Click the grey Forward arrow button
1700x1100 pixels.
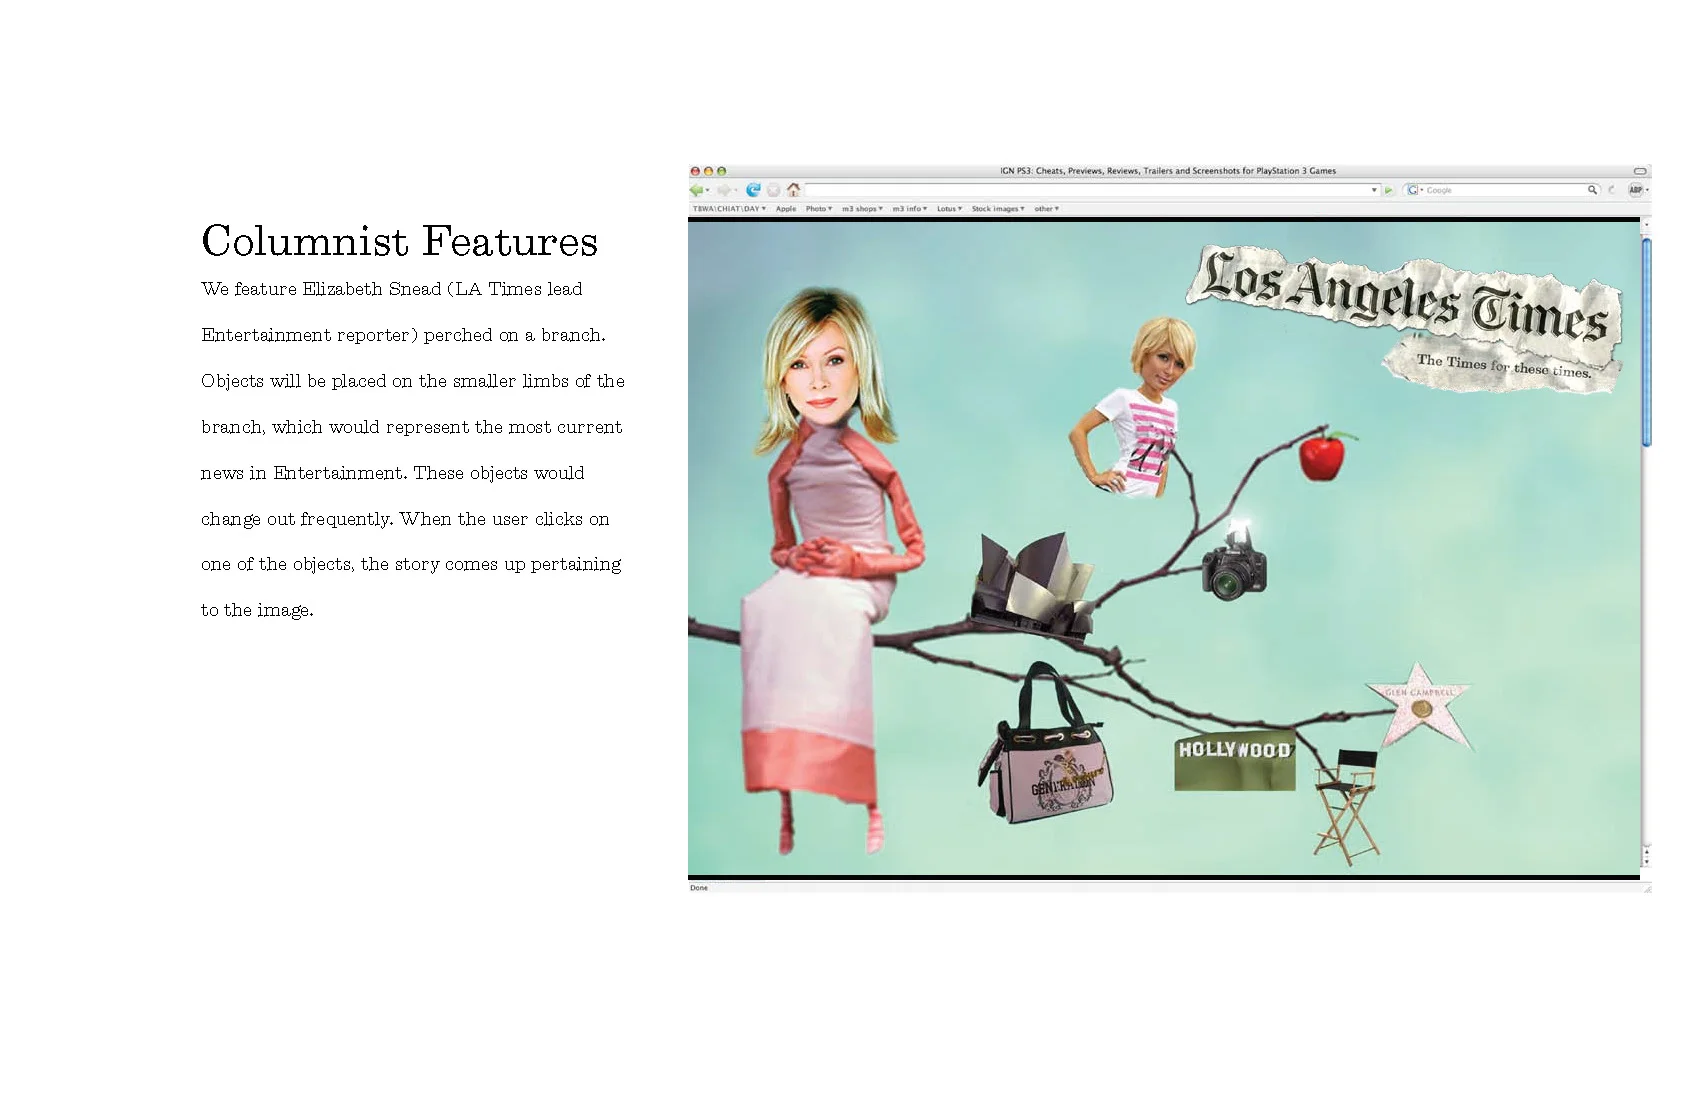pos(723,190)
